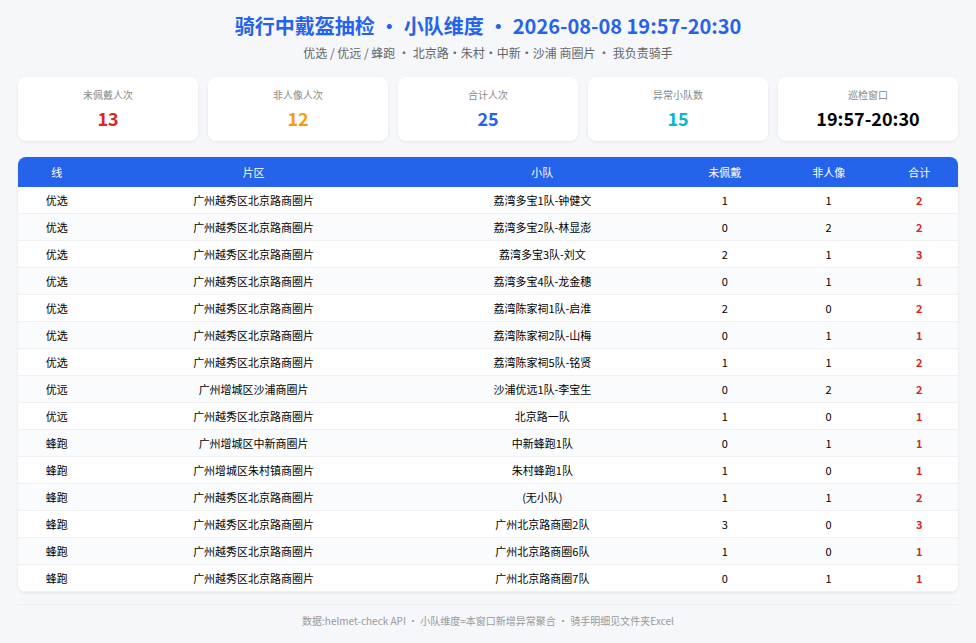
Task: Select team 广州北京路商圈6队
Action: (542, 551)
